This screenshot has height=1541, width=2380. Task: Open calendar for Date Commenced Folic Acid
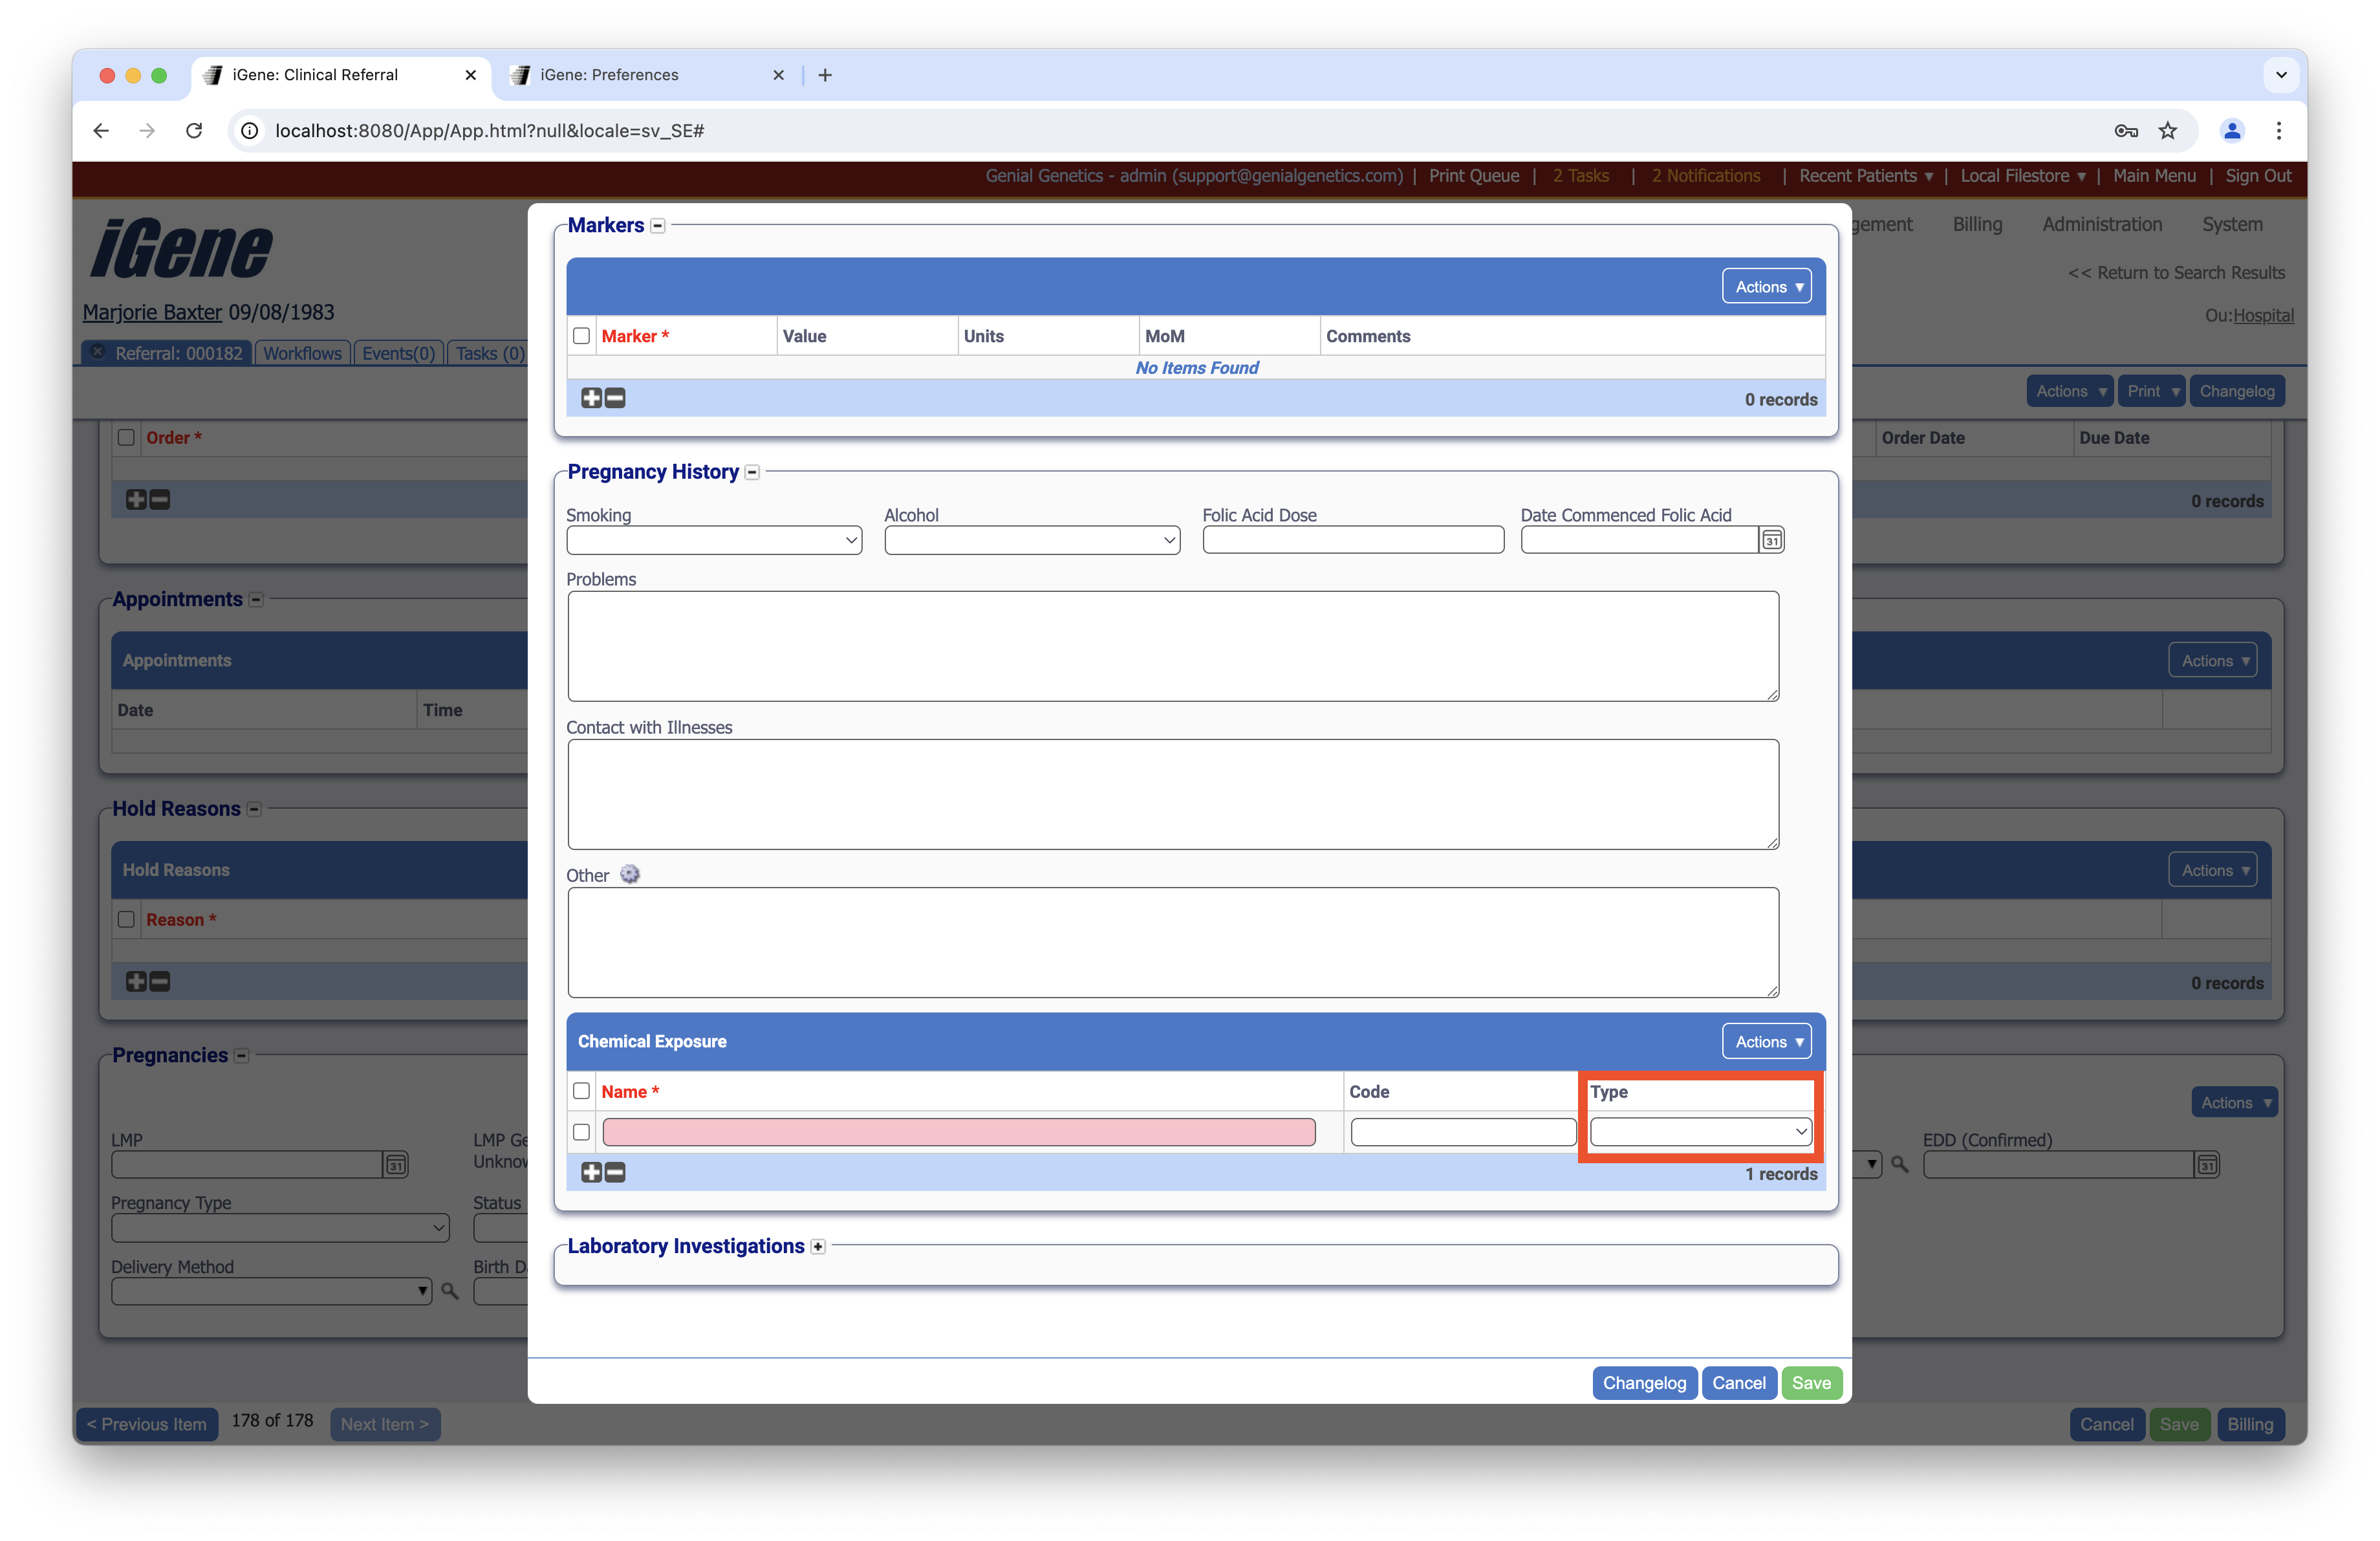tap(1771, 541)
